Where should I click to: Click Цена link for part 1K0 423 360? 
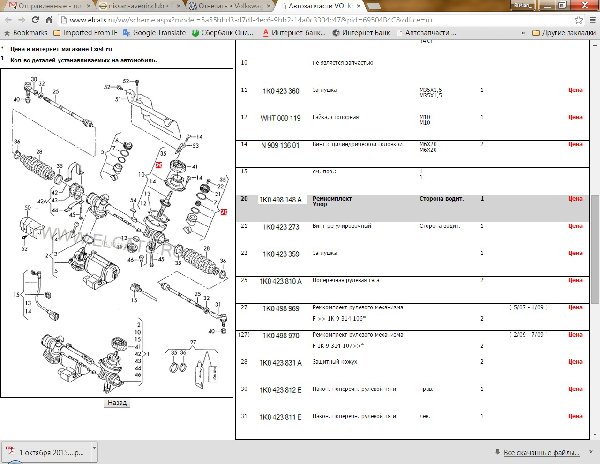point(575,90)
